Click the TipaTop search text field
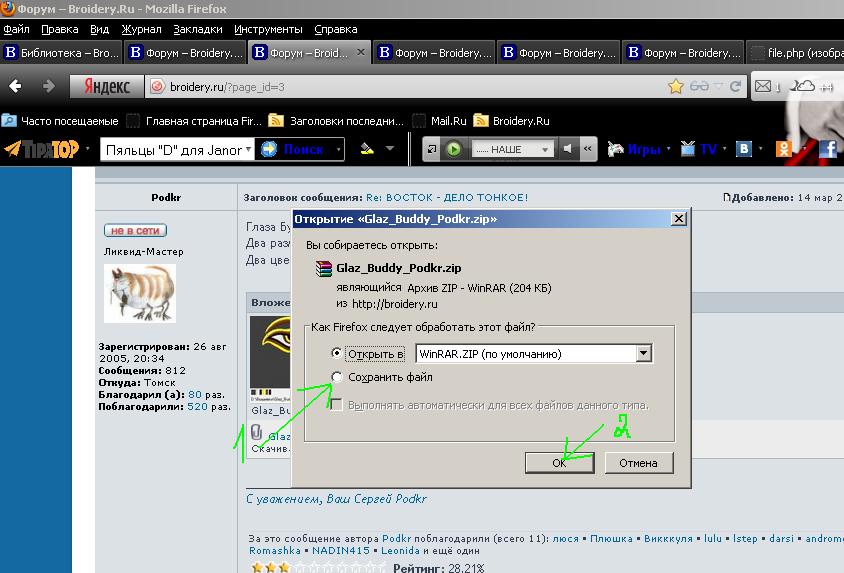The width and height of the screenshot is (844, 573). tap(173, 150)
